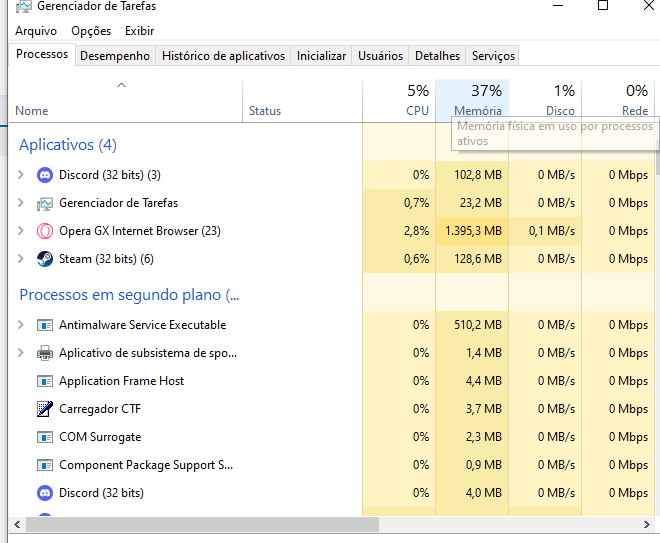Screen dimensions: 660x543
Task: Click Gerenciador de Tarefas memory 23,2 MB
Action: coord(481,203)
